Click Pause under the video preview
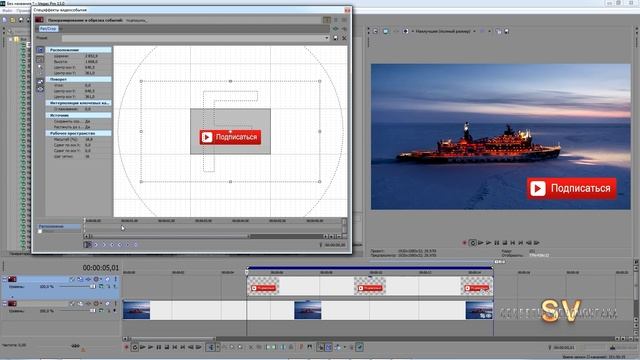This screenshot has width=640, height=360. [497, 242]
